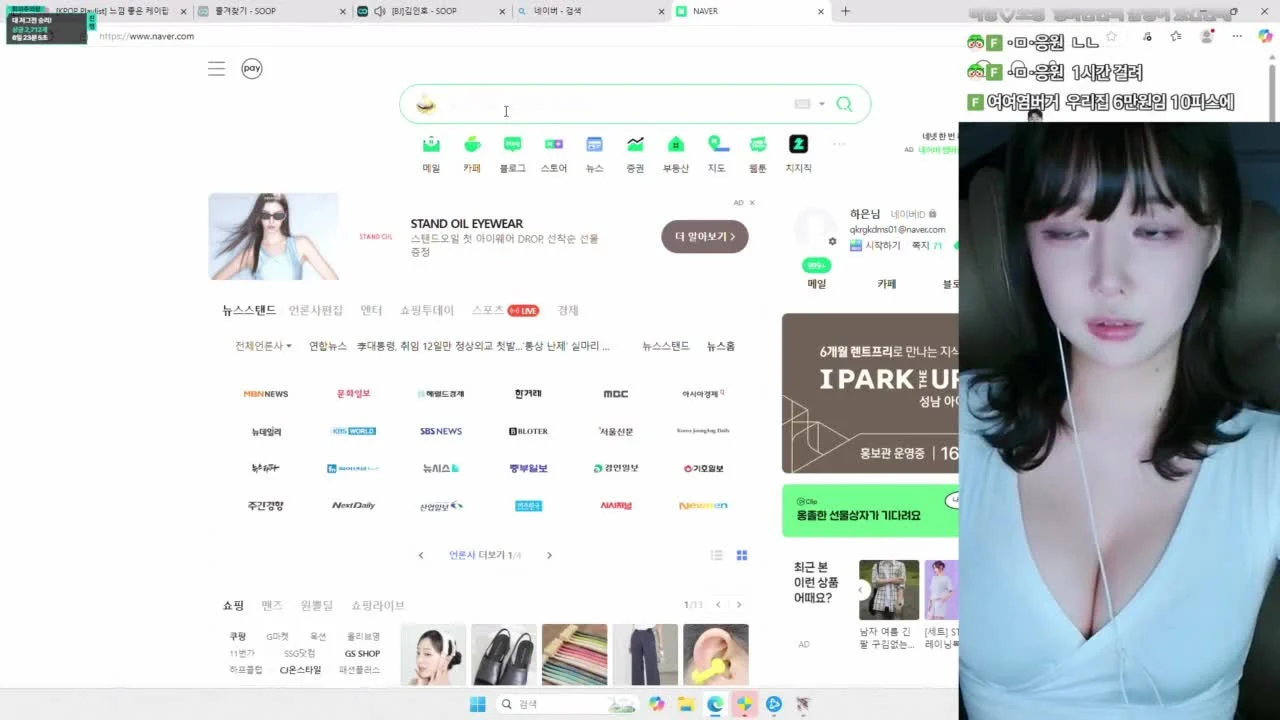Open Microsoft Edge from the taskbar
This screenshot has width=1280, height=720.
[715, 704]
